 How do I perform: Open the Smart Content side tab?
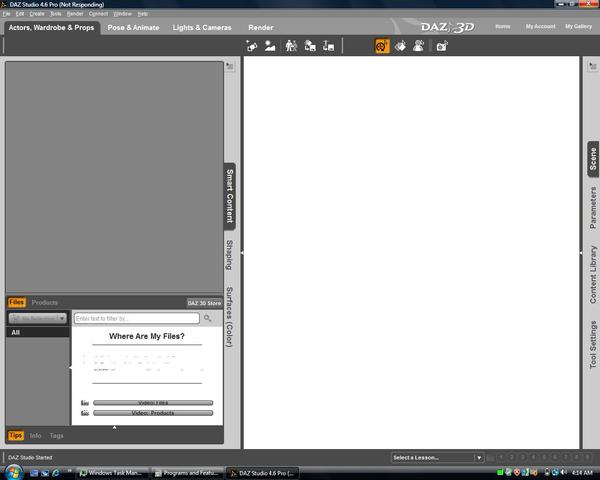(x=230, y=196)
